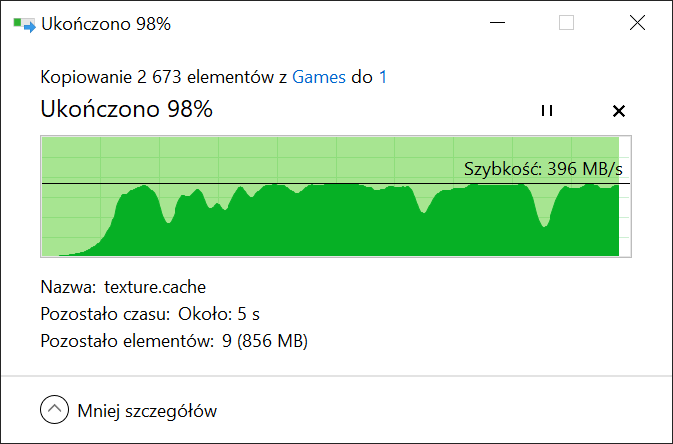Pause the file copy operation
673x444 pixels.
pyautogui.click(x=547, y=111)
